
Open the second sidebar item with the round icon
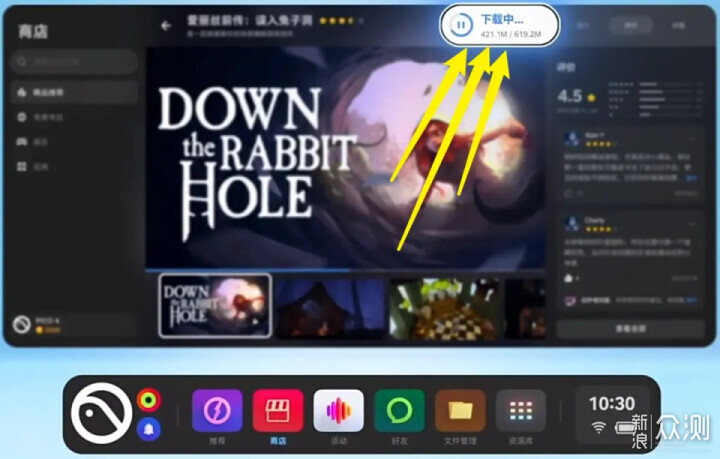[74, 117]
